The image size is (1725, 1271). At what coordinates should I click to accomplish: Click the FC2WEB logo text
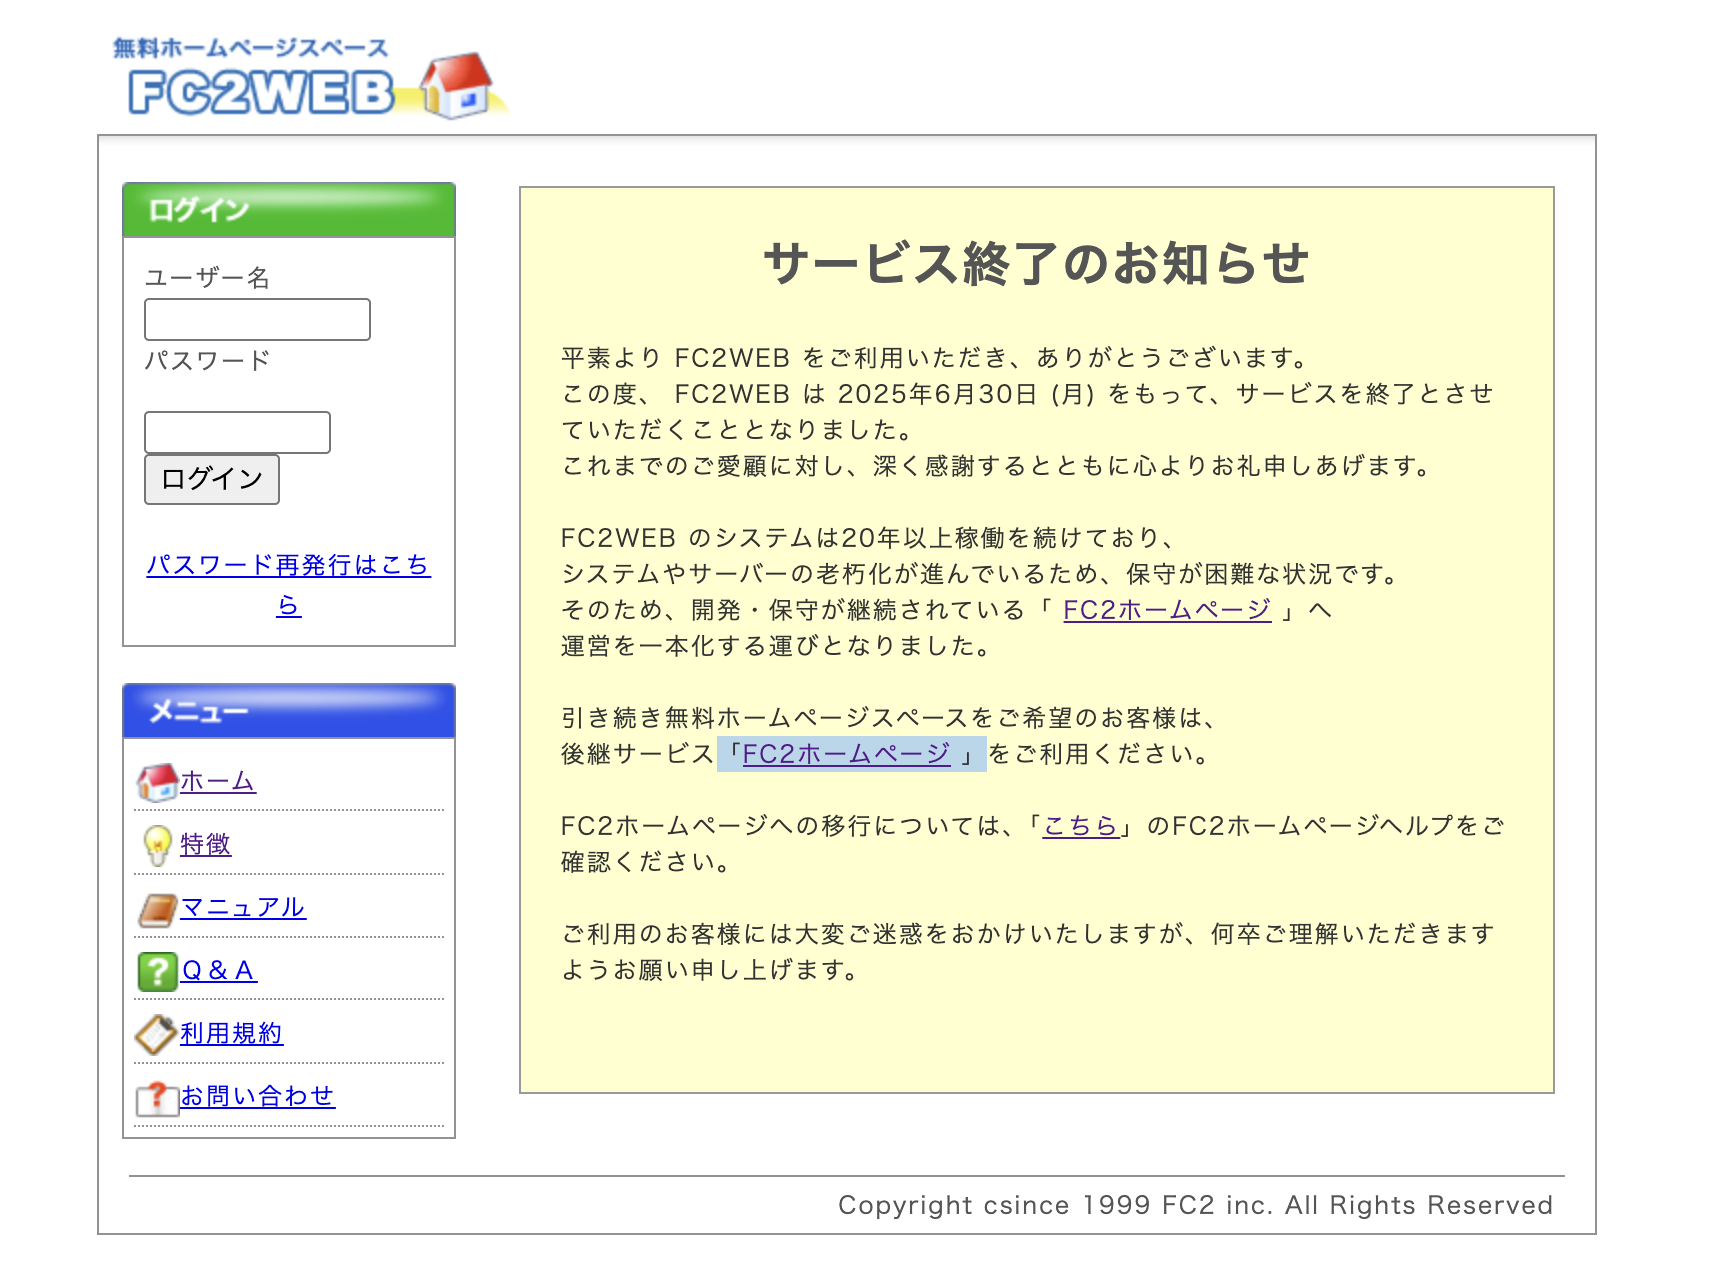click(260, 92)
